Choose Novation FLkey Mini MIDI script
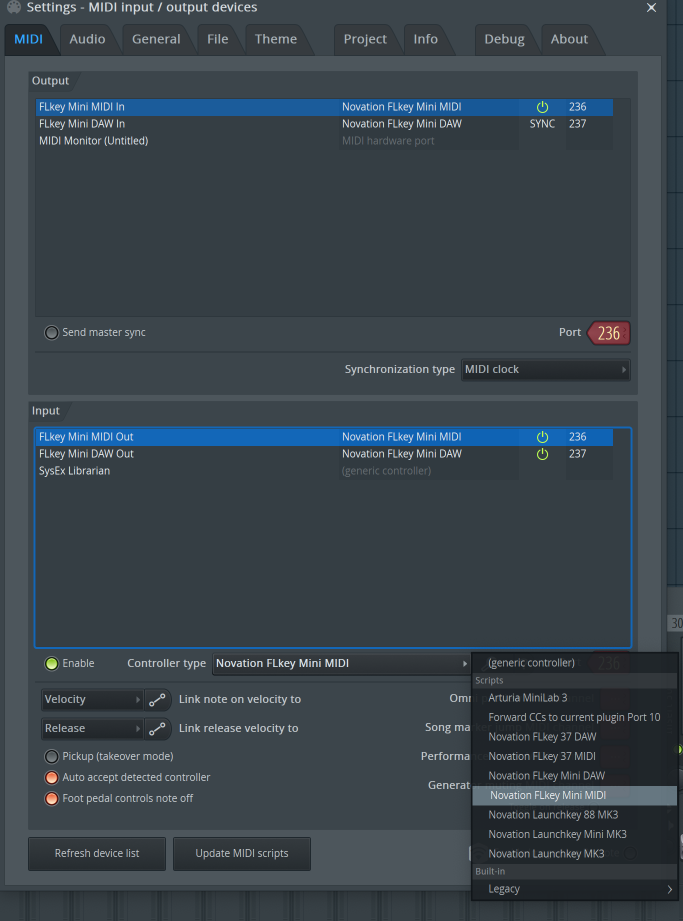The height and width of the screenshot is (921, 683). click(575, 795)
